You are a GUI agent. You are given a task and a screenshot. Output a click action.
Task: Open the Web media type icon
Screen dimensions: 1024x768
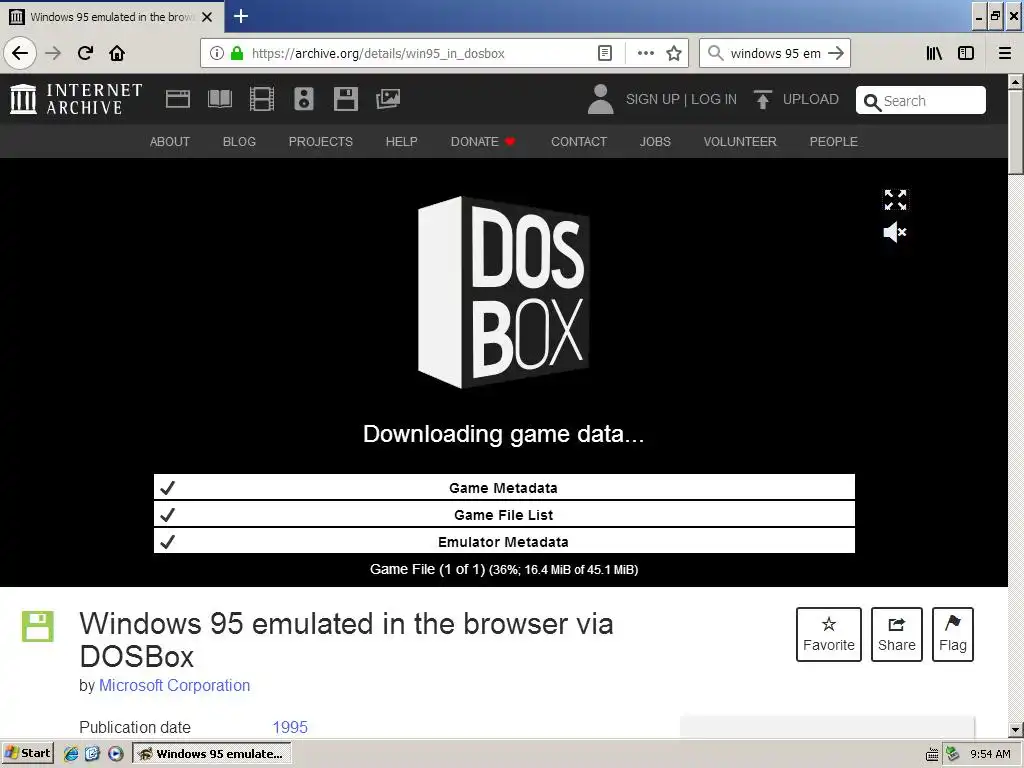point(178,99)
